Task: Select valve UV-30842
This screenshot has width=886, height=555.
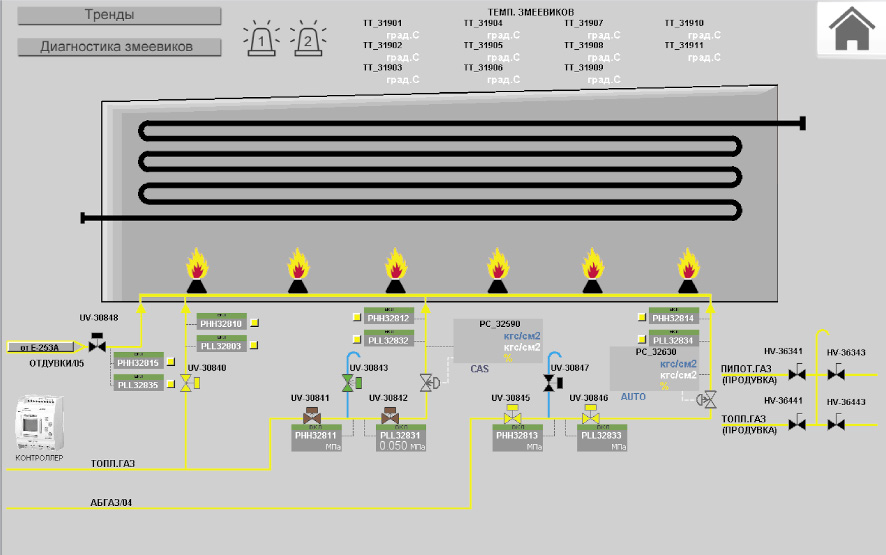Action: (390, 416)
